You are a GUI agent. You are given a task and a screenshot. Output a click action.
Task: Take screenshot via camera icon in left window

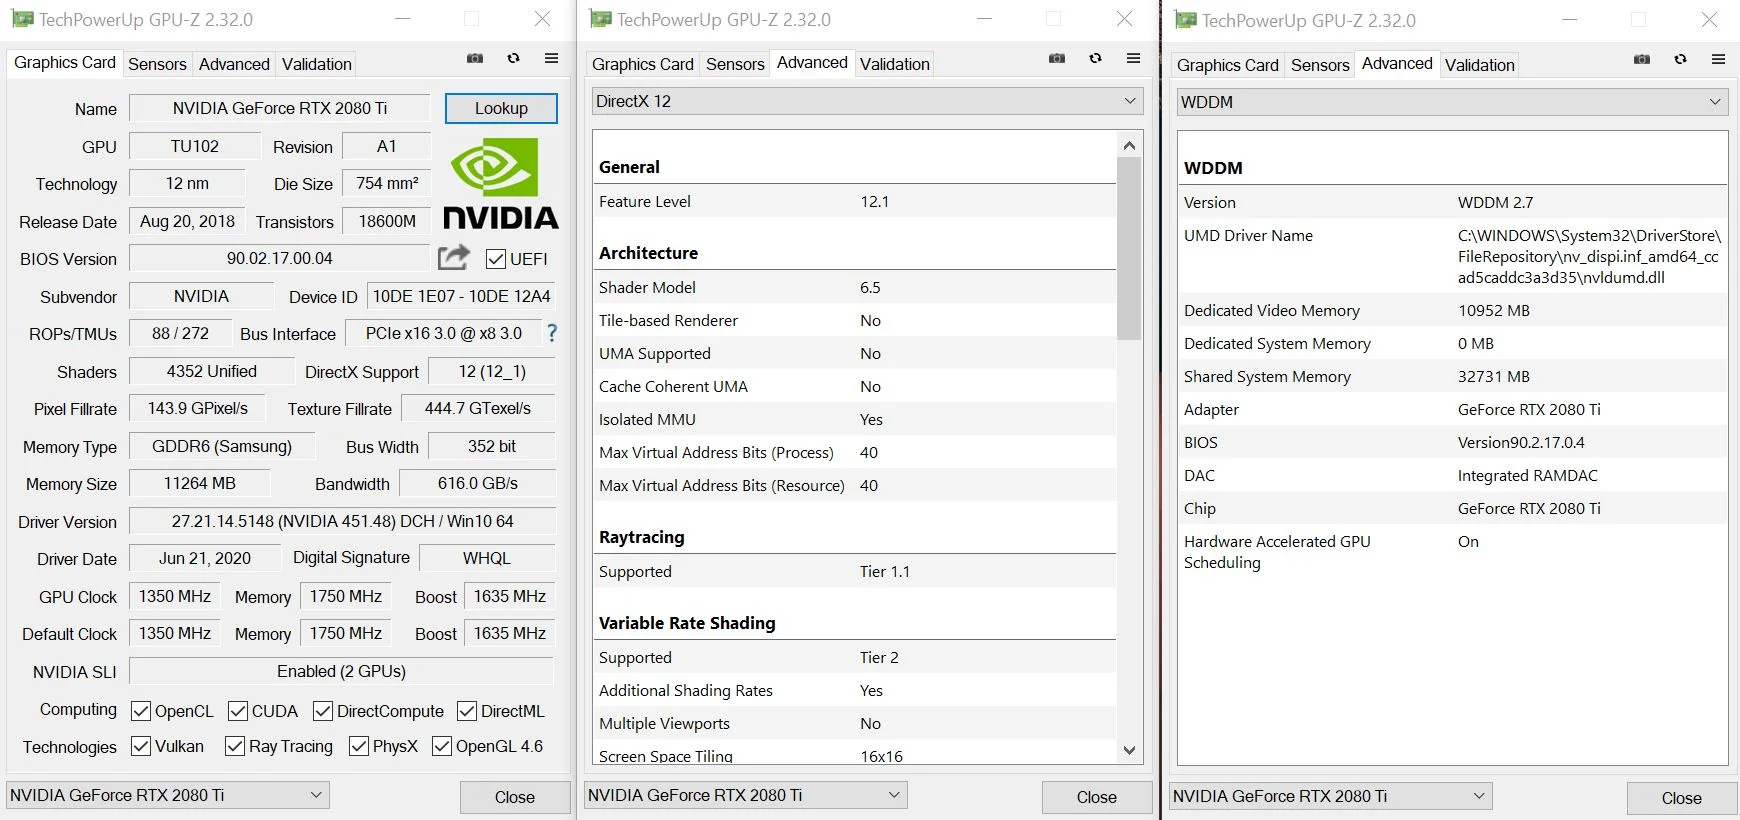point(475,59)
